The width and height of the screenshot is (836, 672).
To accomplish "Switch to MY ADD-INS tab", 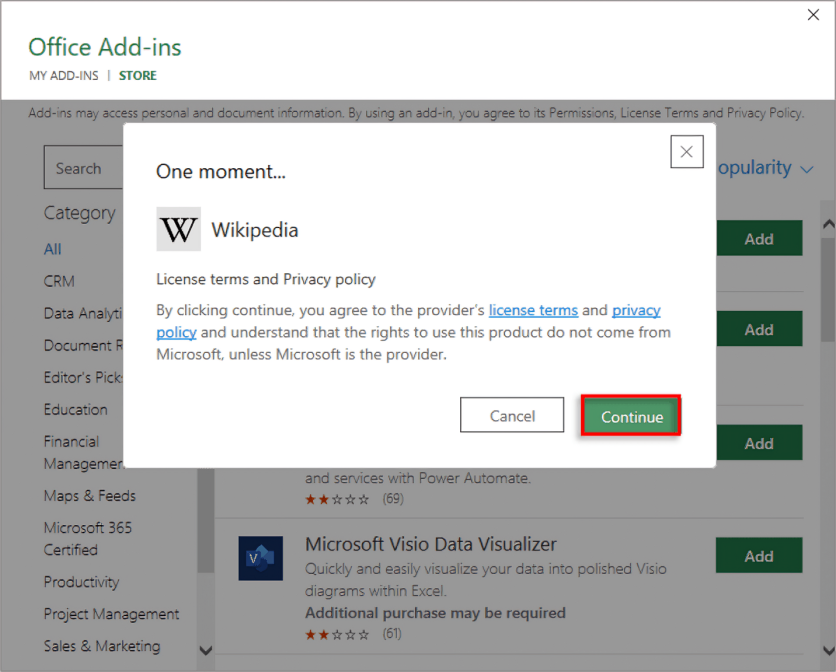I will tap(64, 76).
